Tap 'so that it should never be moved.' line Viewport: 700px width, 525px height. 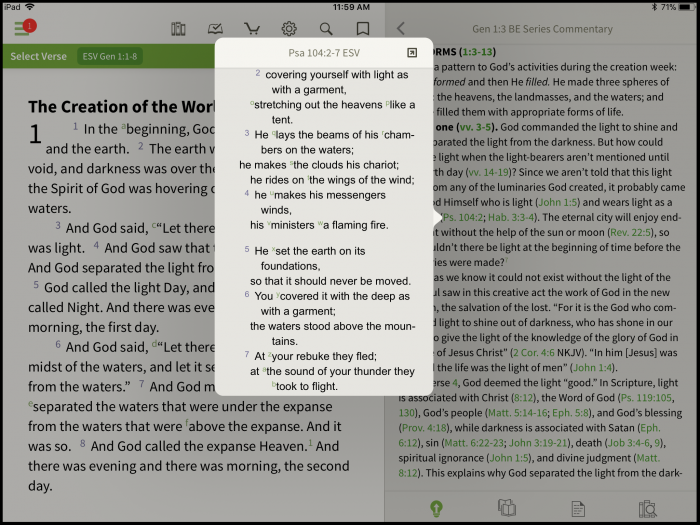(x=330, y=281)
